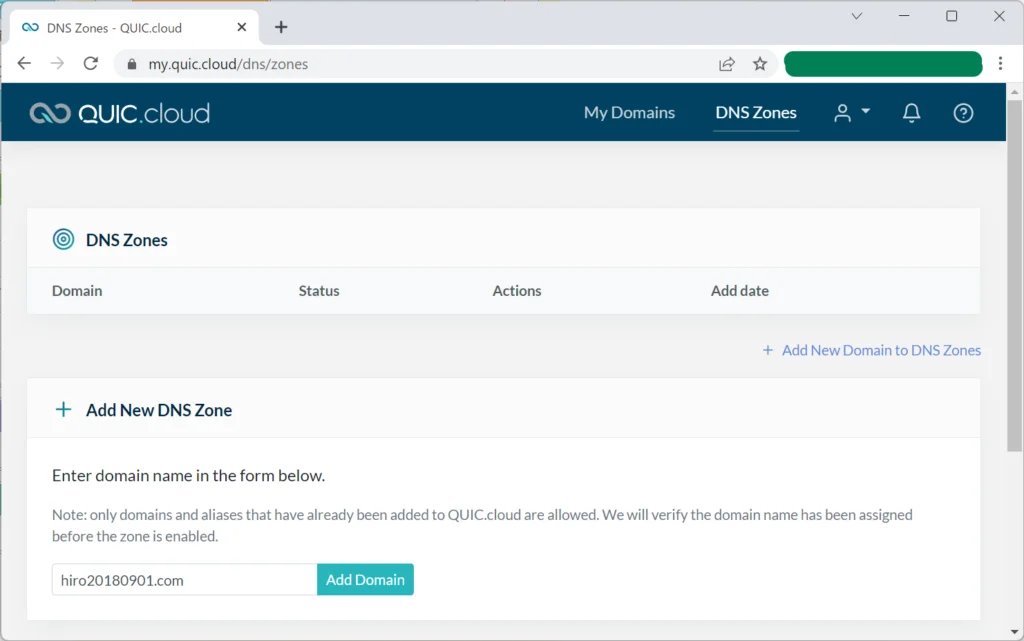Focus the domain name input field
The height and width of the screenshot is (641, 1024).
[x=185, y=580]
